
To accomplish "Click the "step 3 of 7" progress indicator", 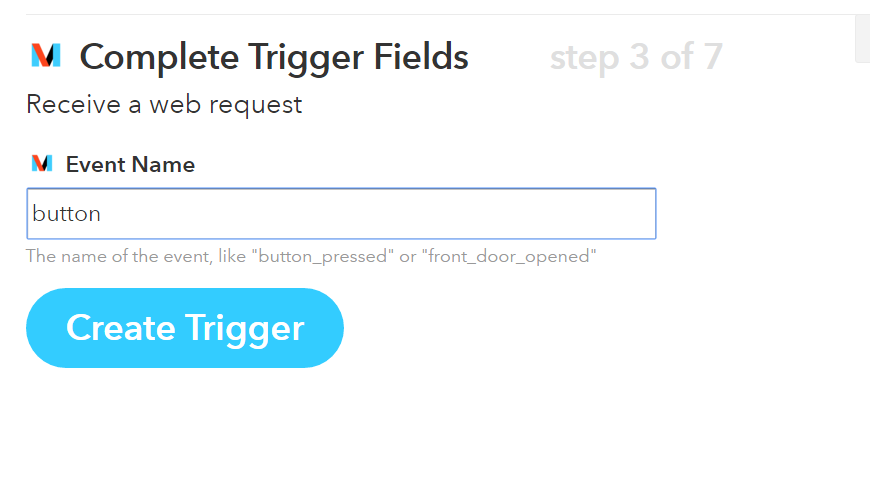I will 635,57.
